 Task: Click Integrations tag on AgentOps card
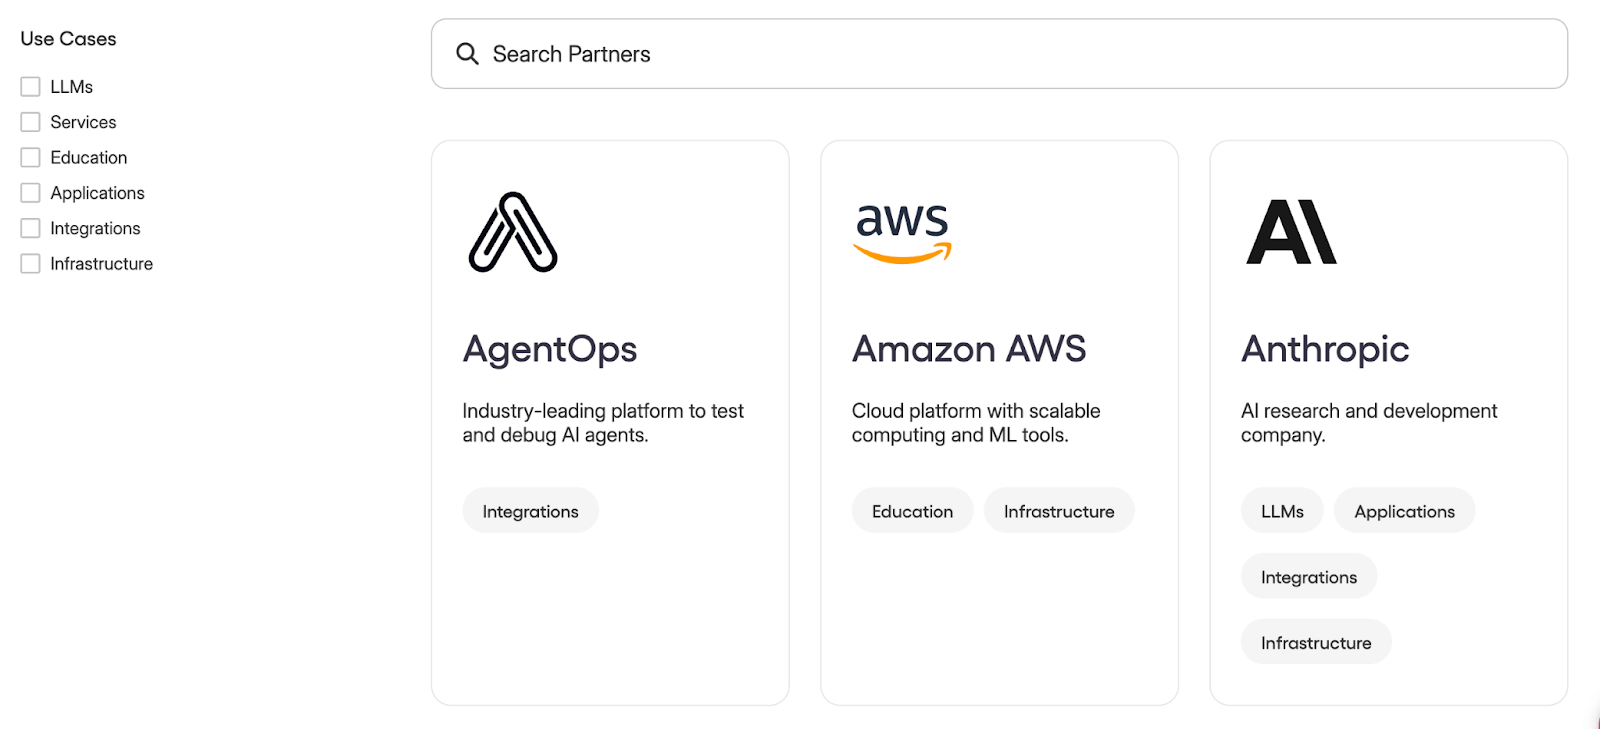point(530,511)
